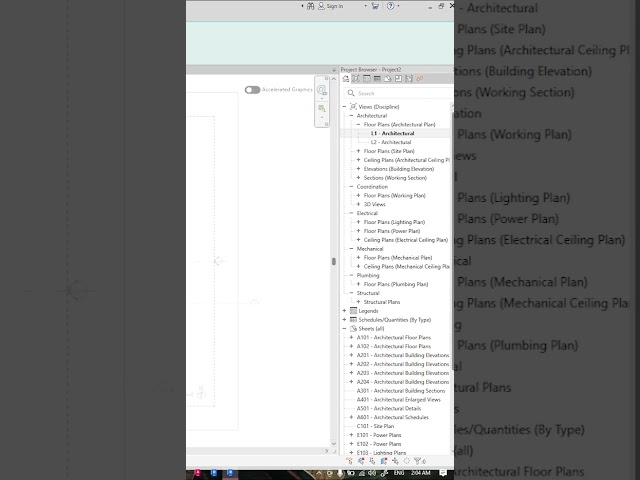Screen dimensions: 640x480
Task: Click the schedules table icon in browser toolbar
Action: (377, 79)
